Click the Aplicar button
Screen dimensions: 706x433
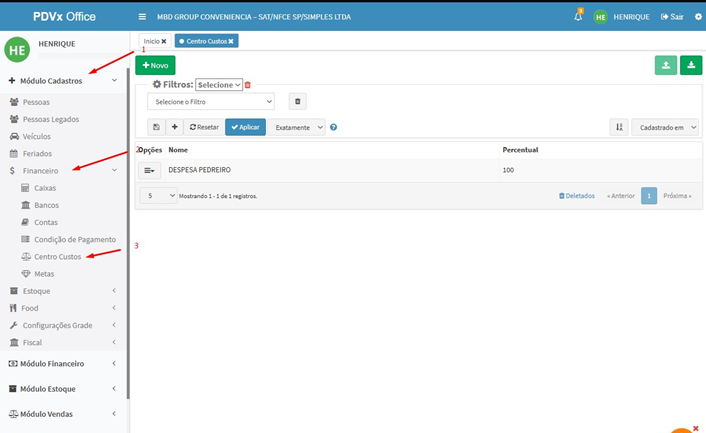click(x=245, y=127)
